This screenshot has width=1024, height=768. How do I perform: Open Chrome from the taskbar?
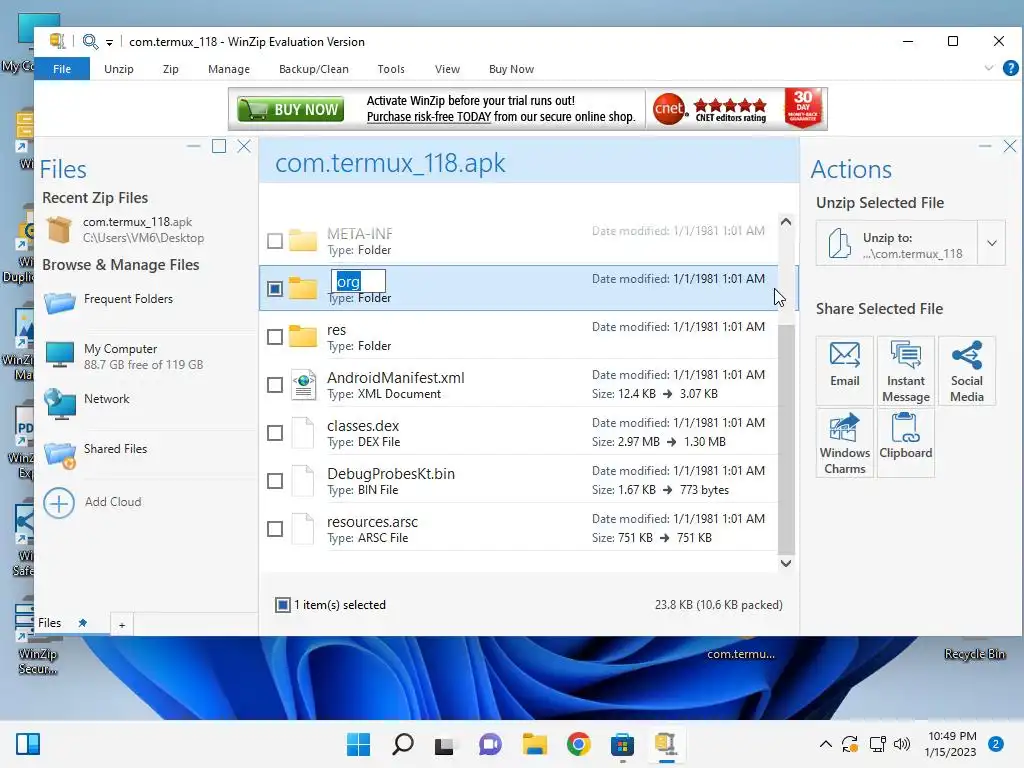[x=578, y=744]
